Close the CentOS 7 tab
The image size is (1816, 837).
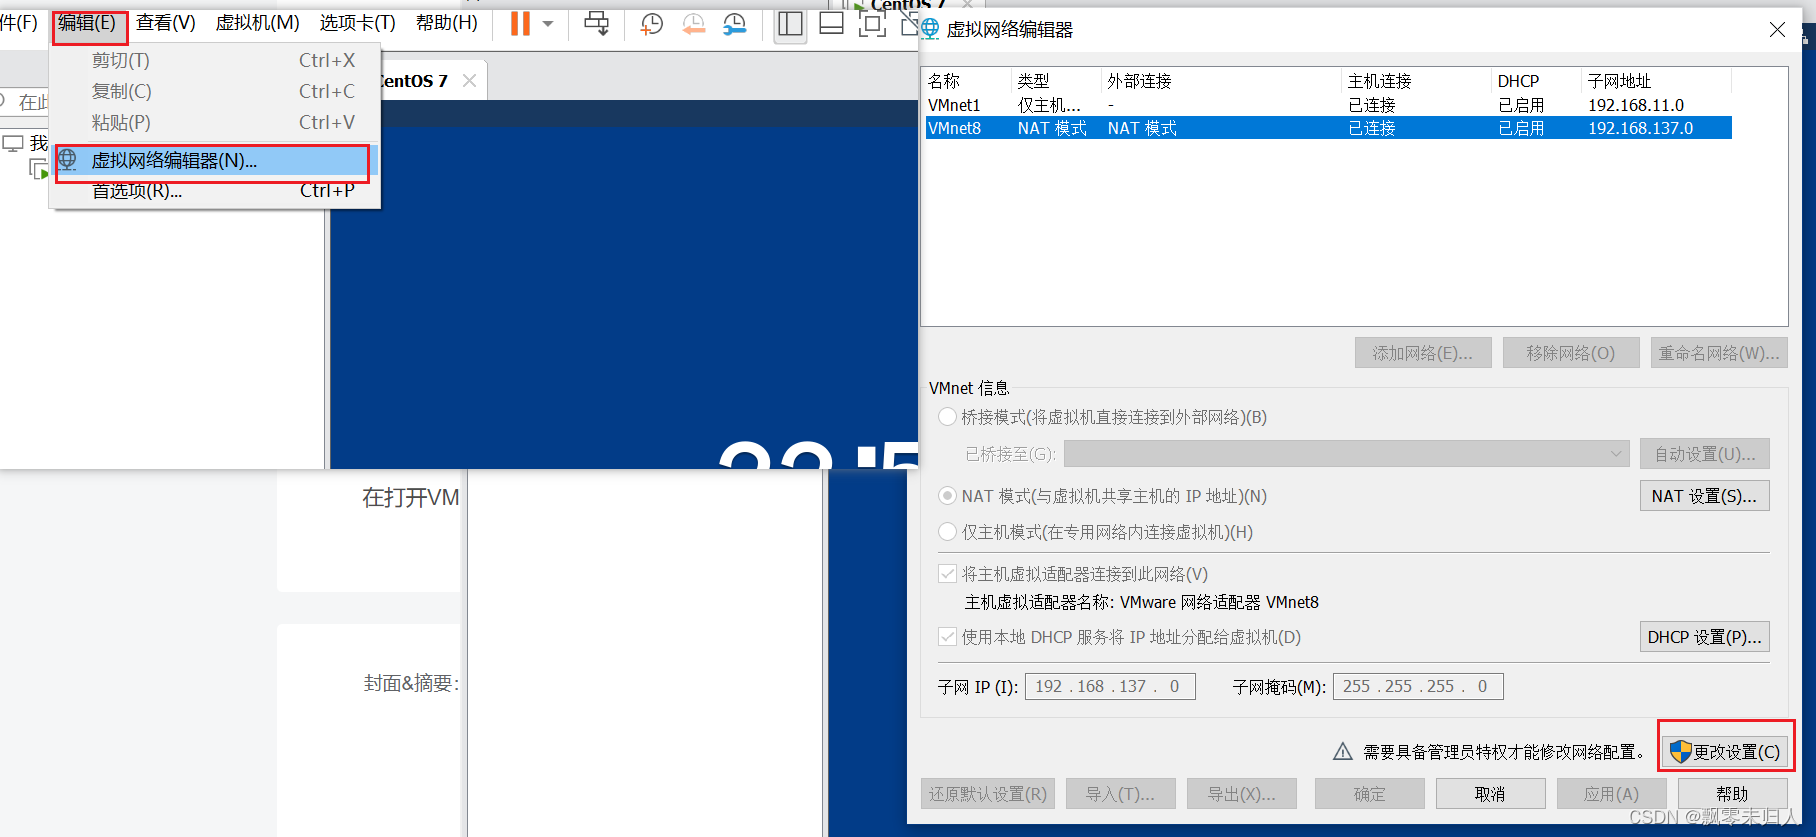click(469, 80)
